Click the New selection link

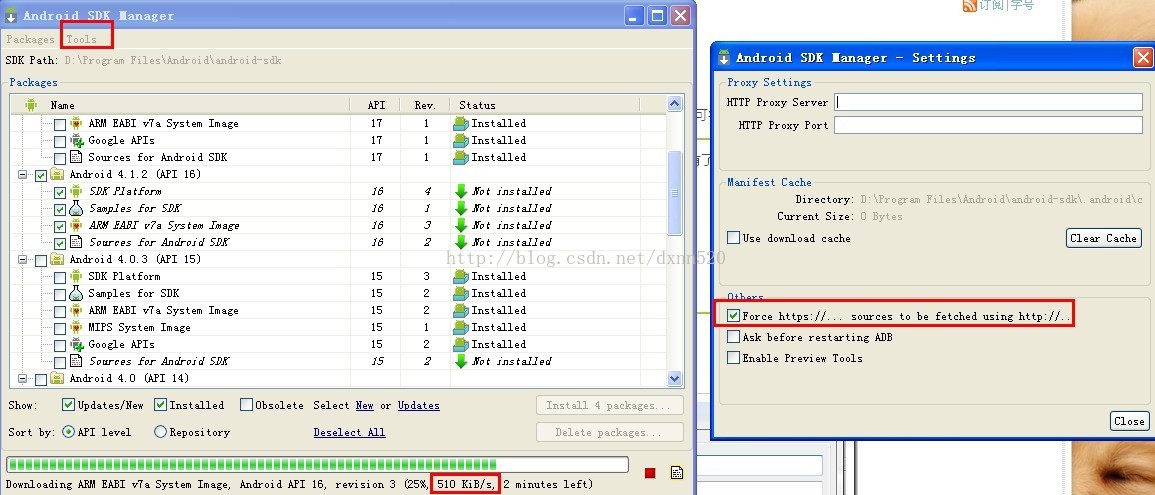[365, 405]
